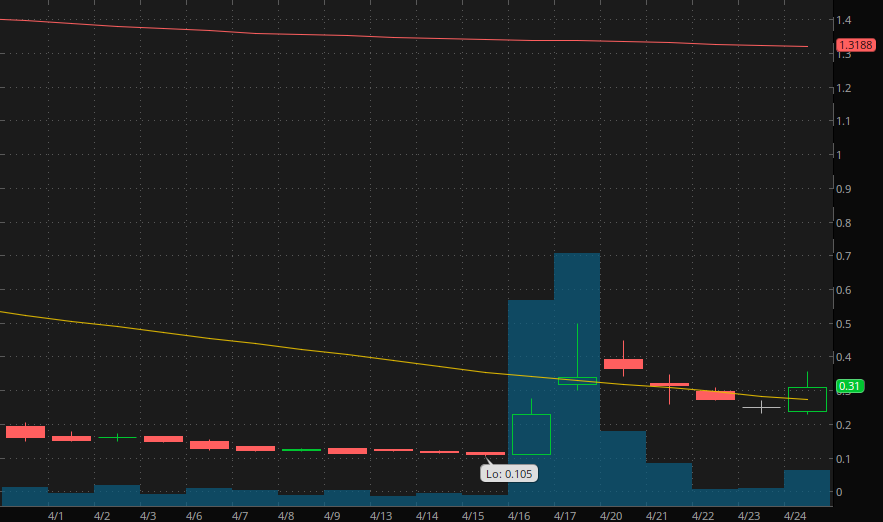Select the red candle on 4/20
The width and height of the screenshot is (883, 522).
coord(623,364)
